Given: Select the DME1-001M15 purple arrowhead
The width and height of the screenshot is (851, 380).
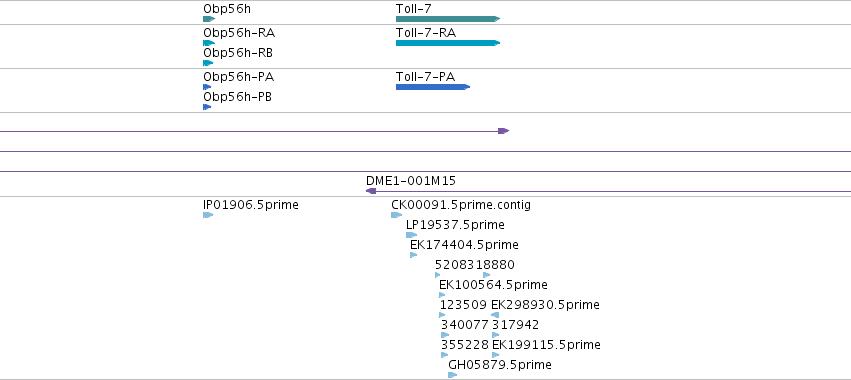Looking at the screenshot, I should pos(371,191).
